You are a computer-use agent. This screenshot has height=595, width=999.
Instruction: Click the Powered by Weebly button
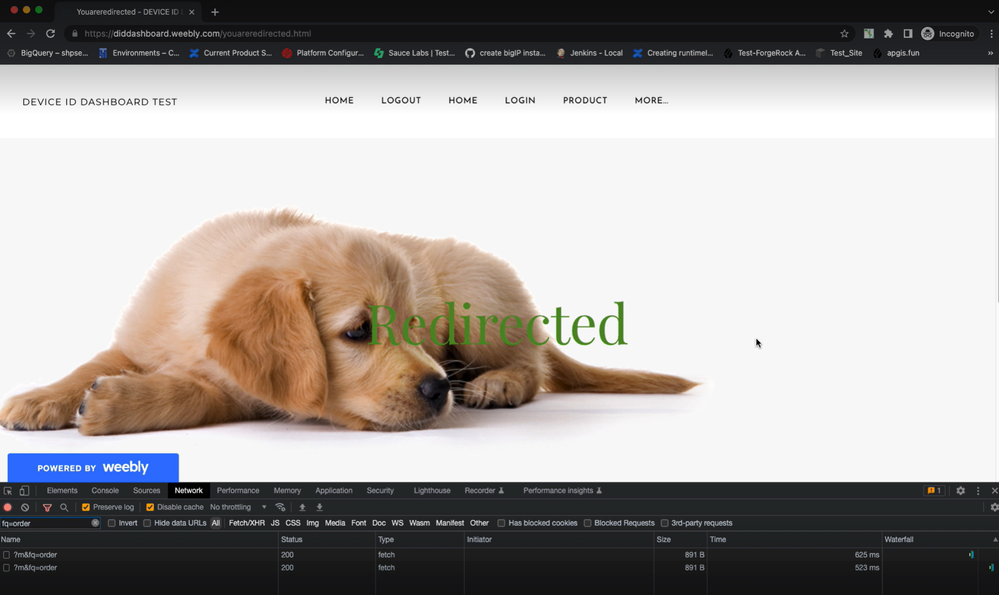[93, 467]
